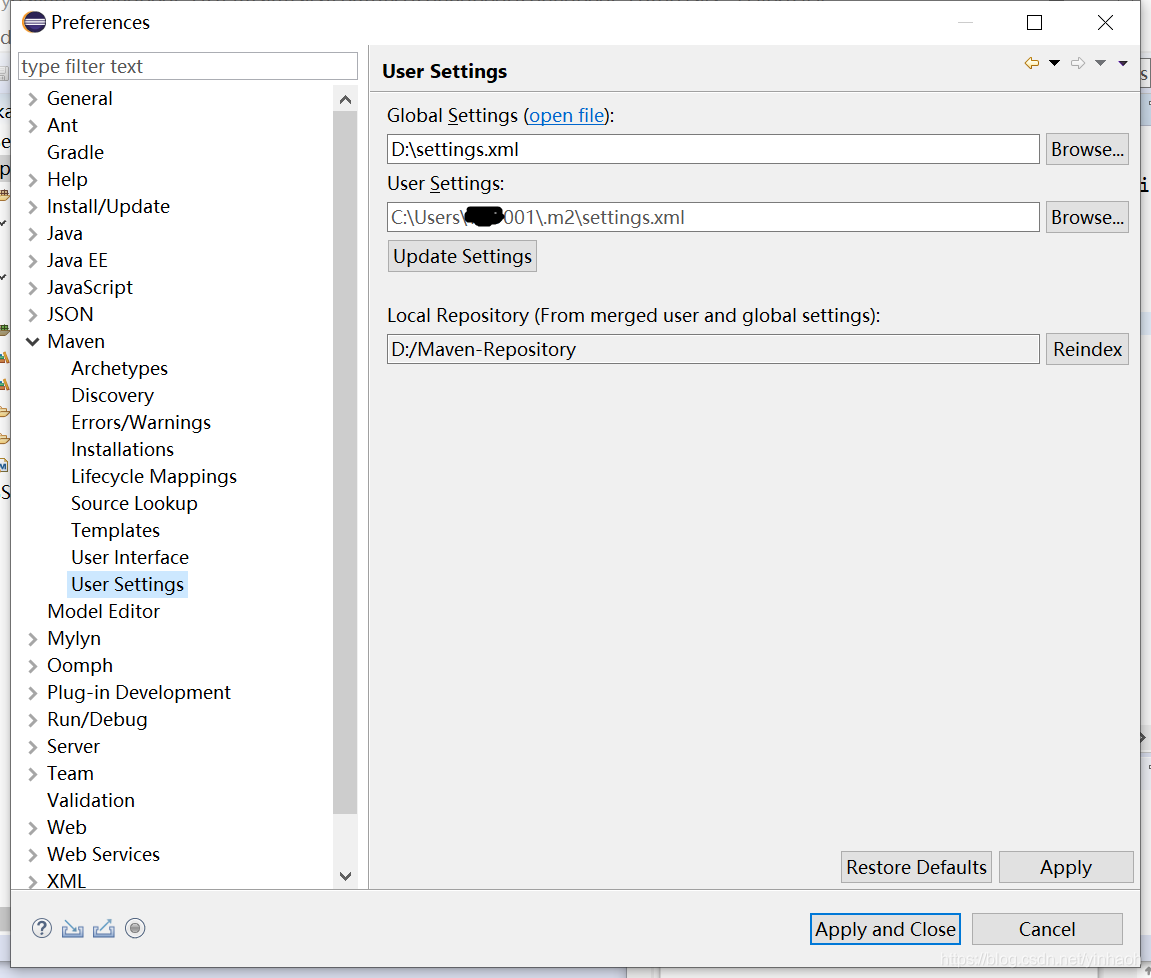
Task: Expand the Oomph tree node
Action: [32, 666]
